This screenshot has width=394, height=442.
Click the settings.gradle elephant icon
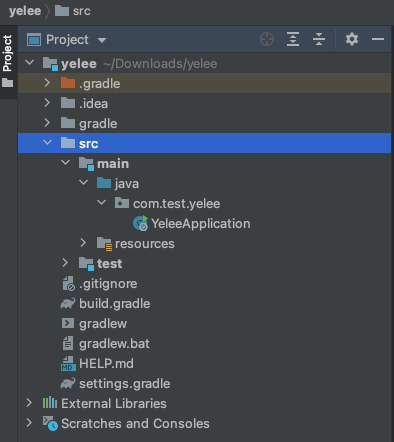pyautogui.click(x=68, y=383)
